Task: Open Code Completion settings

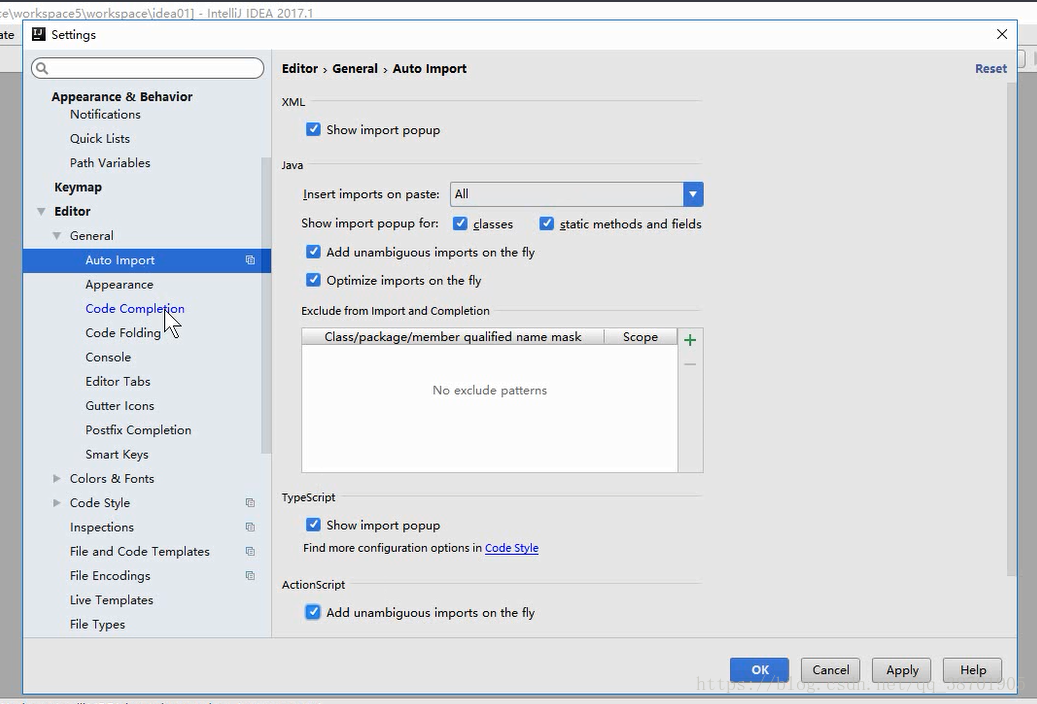Action: (x=135, y=309)
